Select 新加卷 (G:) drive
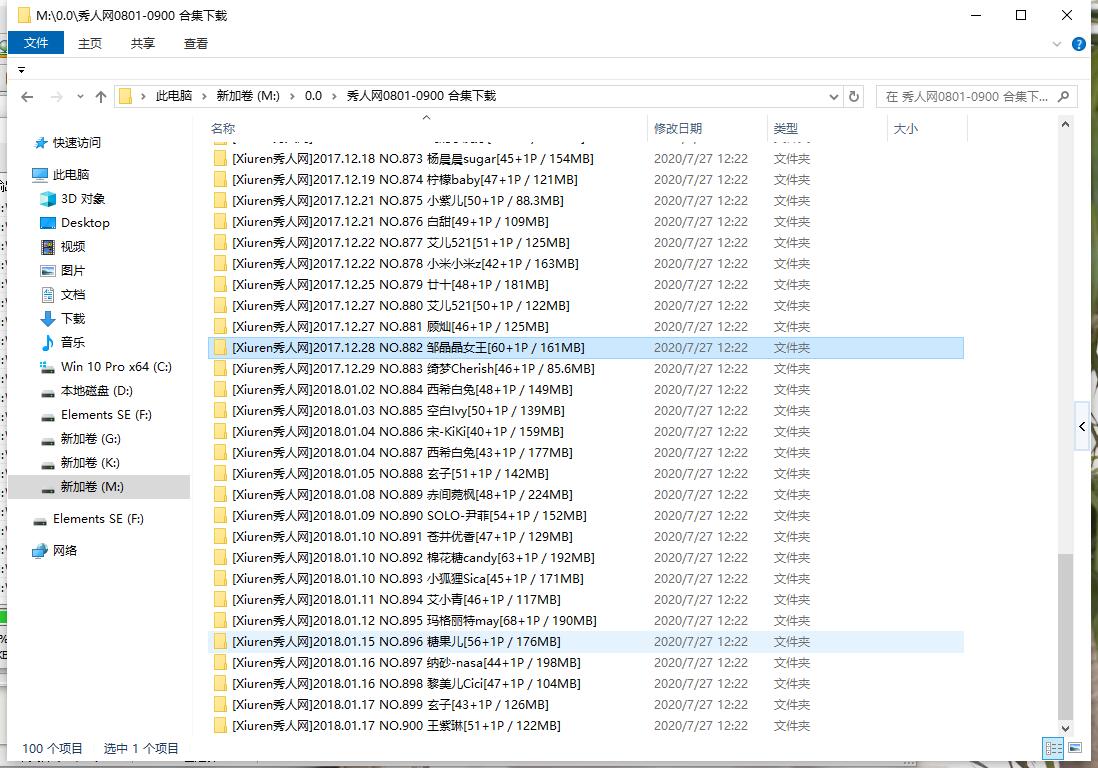1098x768 pixels. [x=81, y=438]
